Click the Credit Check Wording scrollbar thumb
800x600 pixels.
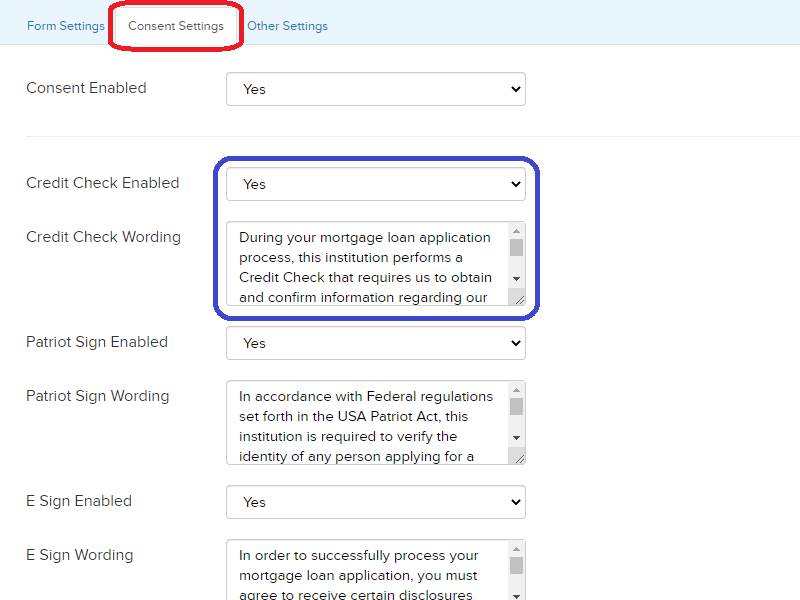coord(516,247)
